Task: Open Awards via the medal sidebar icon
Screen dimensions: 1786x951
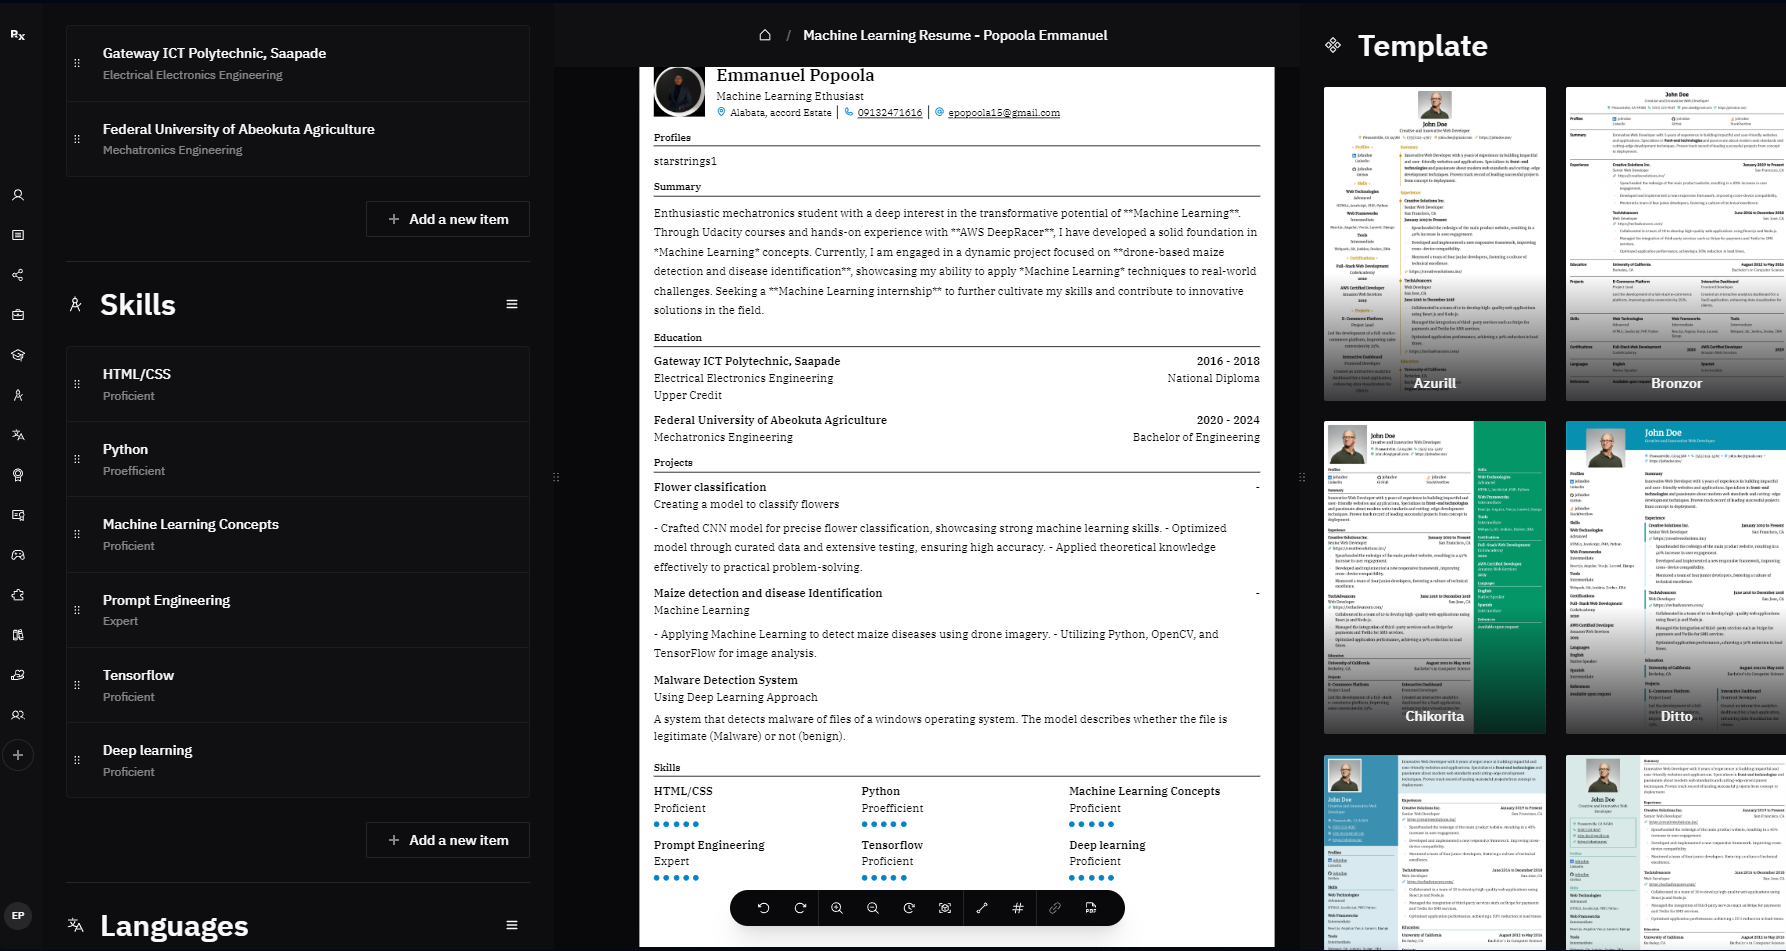Action: coord(18,475)
